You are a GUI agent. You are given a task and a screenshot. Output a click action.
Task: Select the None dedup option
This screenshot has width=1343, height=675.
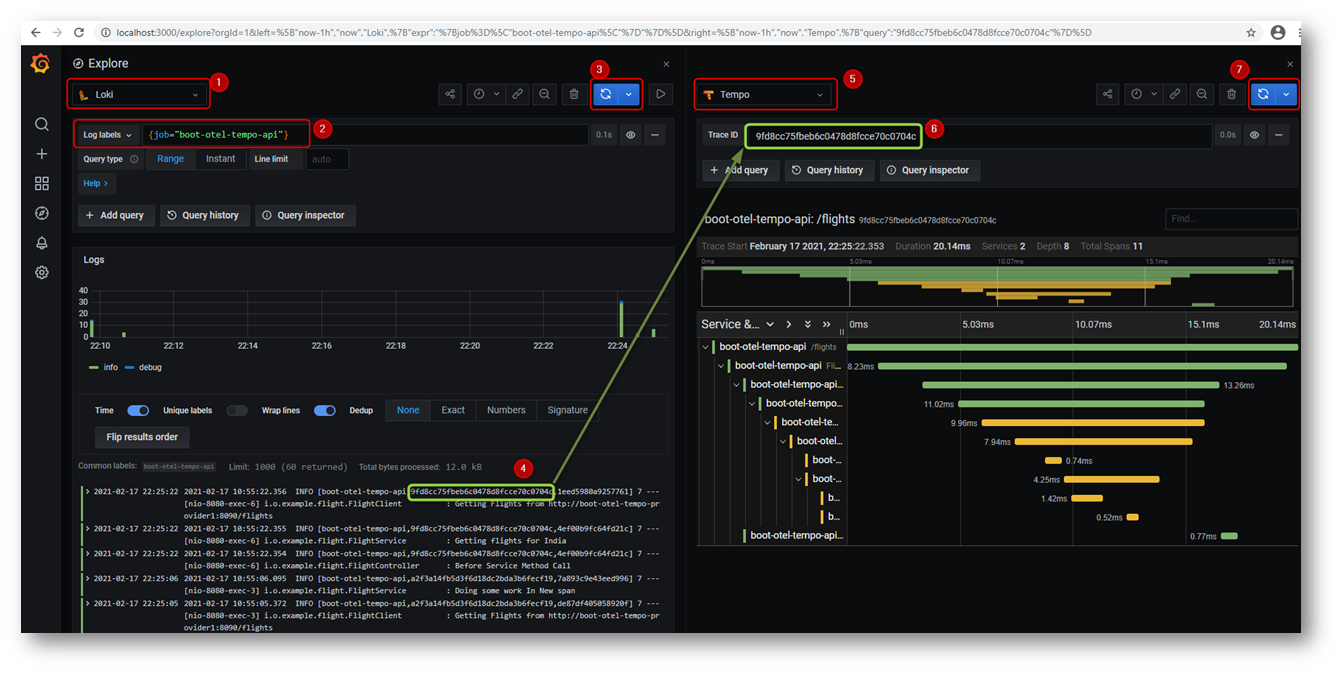[x=408, y=410]
